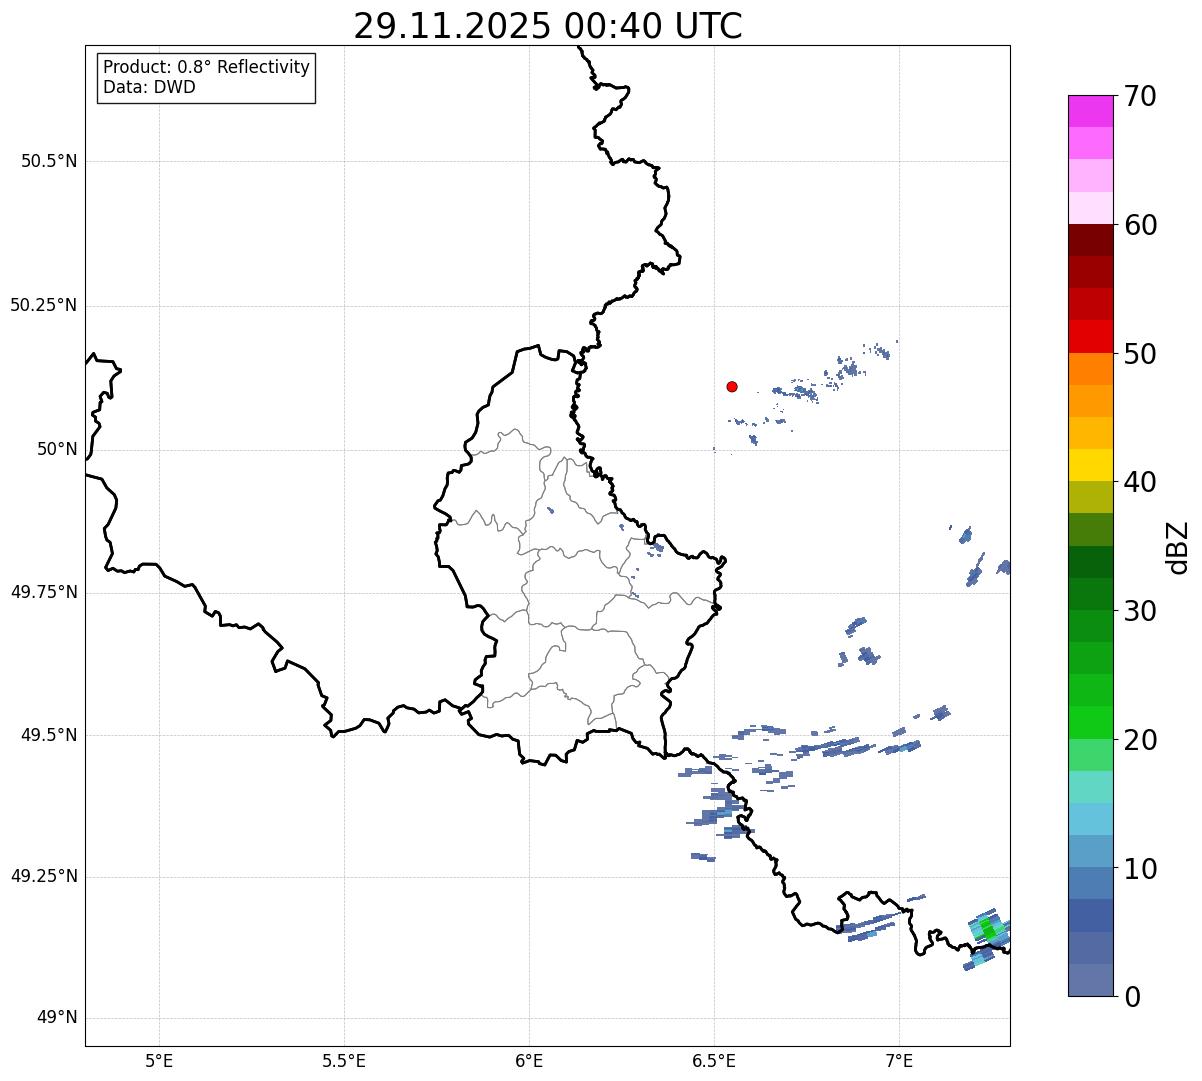The height and width of the screenshot is (1081, 1202).
Task: Click the 5.5°E longitude label
Action: point(344,1061)
